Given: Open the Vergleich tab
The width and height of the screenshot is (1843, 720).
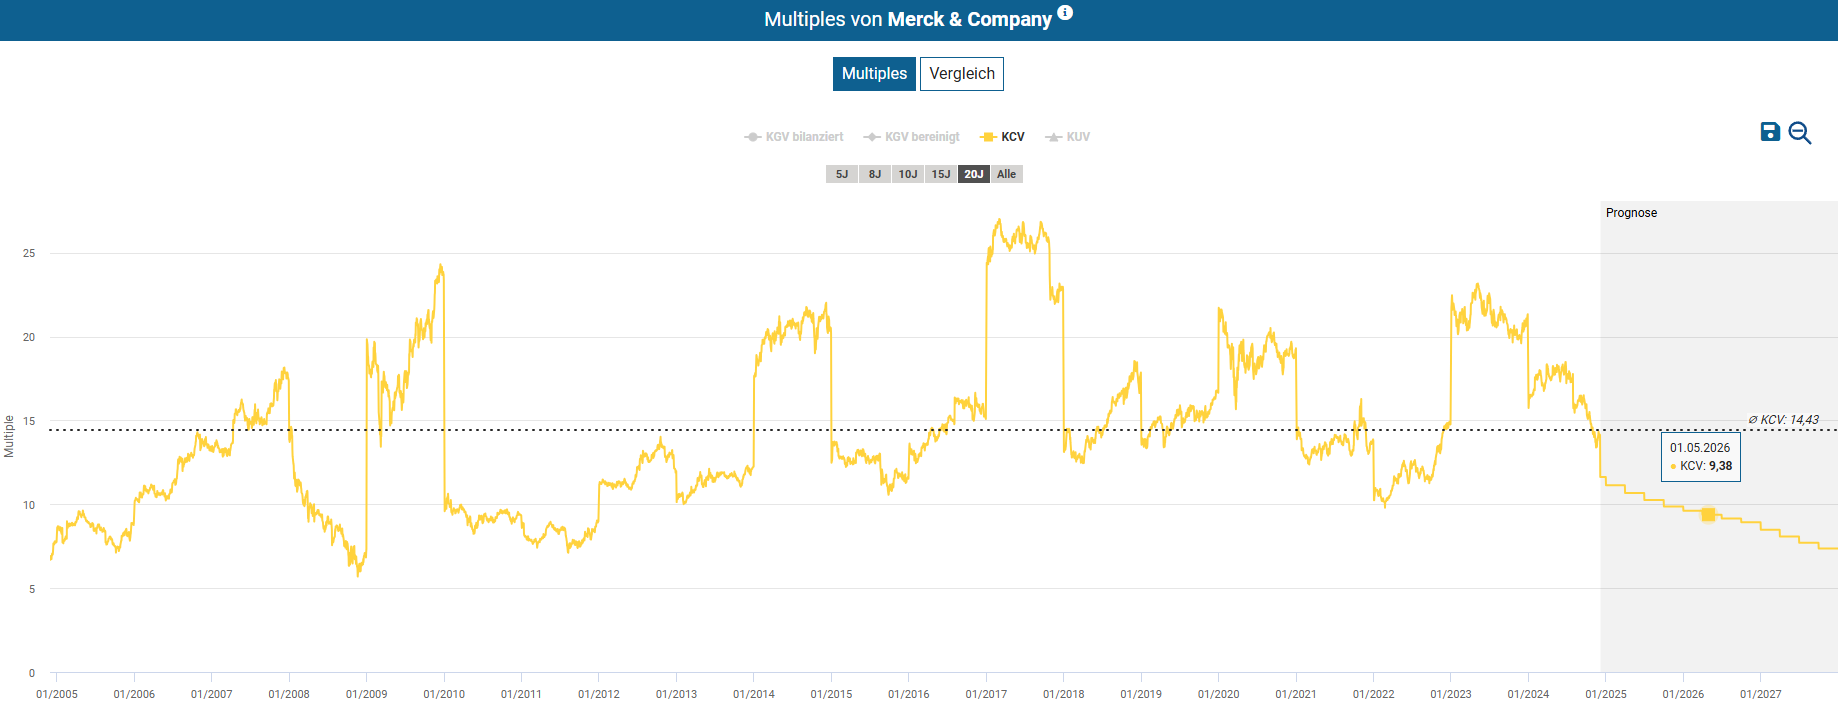Looking at the screenshot, I should coord(962,74).
